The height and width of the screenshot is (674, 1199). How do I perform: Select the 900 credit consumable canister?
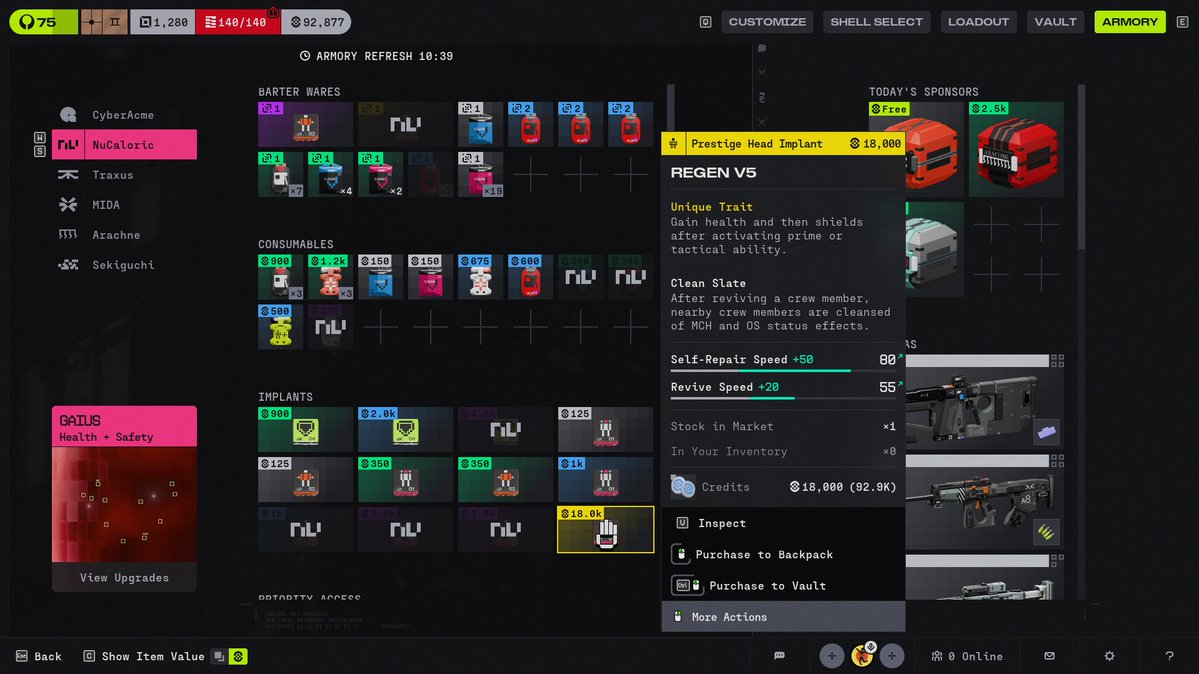(281, 277)
